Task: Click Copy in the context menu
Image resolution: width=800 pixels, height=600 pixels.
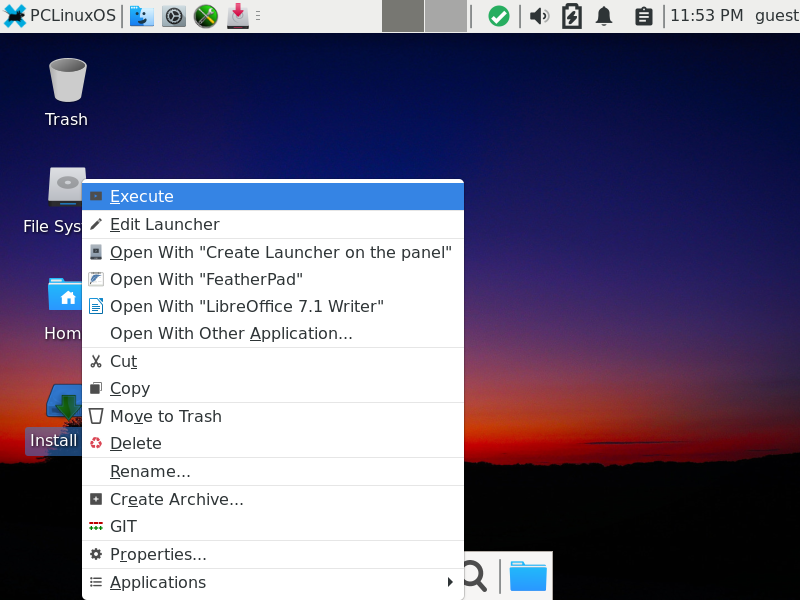Action: coord(273,389)
